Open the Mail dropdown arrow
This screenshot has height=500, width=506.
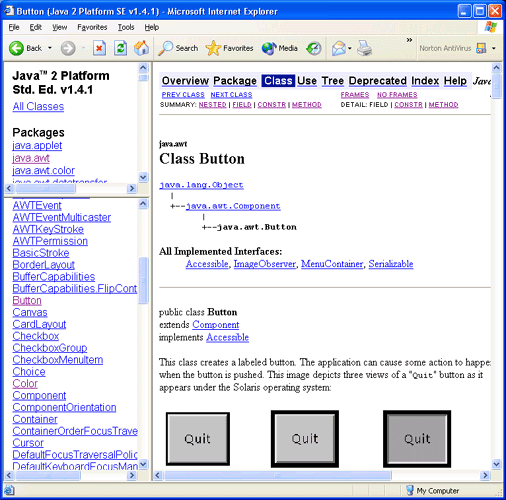tap(350, 48)
